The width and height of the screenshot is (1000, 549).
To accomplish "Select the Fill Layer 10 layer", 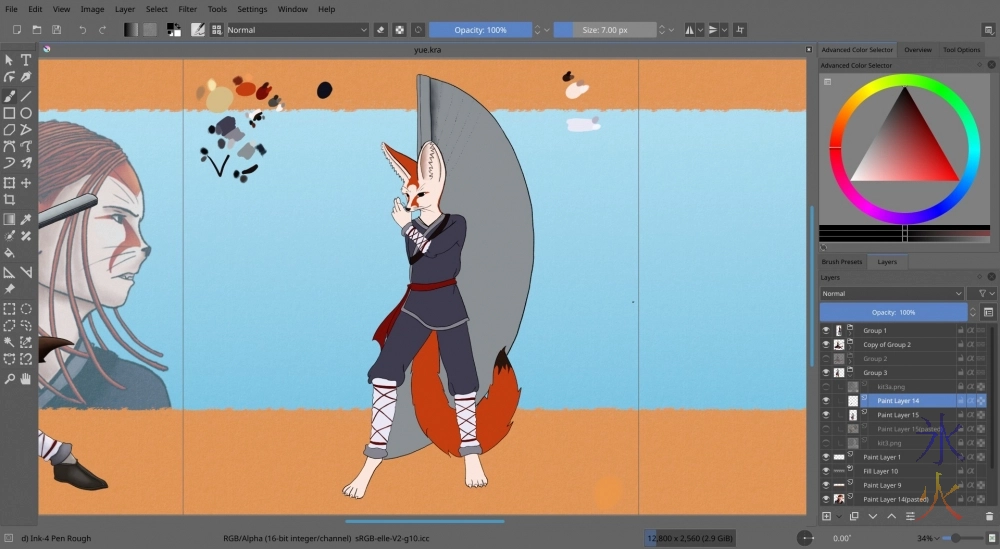I will [880, 471].
